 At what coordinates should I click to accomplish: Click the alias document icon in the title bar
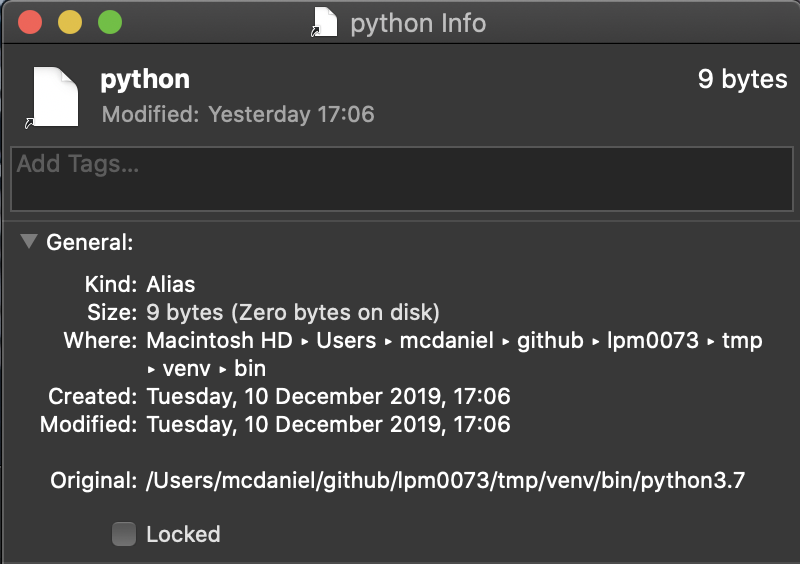tap(324, 22)
